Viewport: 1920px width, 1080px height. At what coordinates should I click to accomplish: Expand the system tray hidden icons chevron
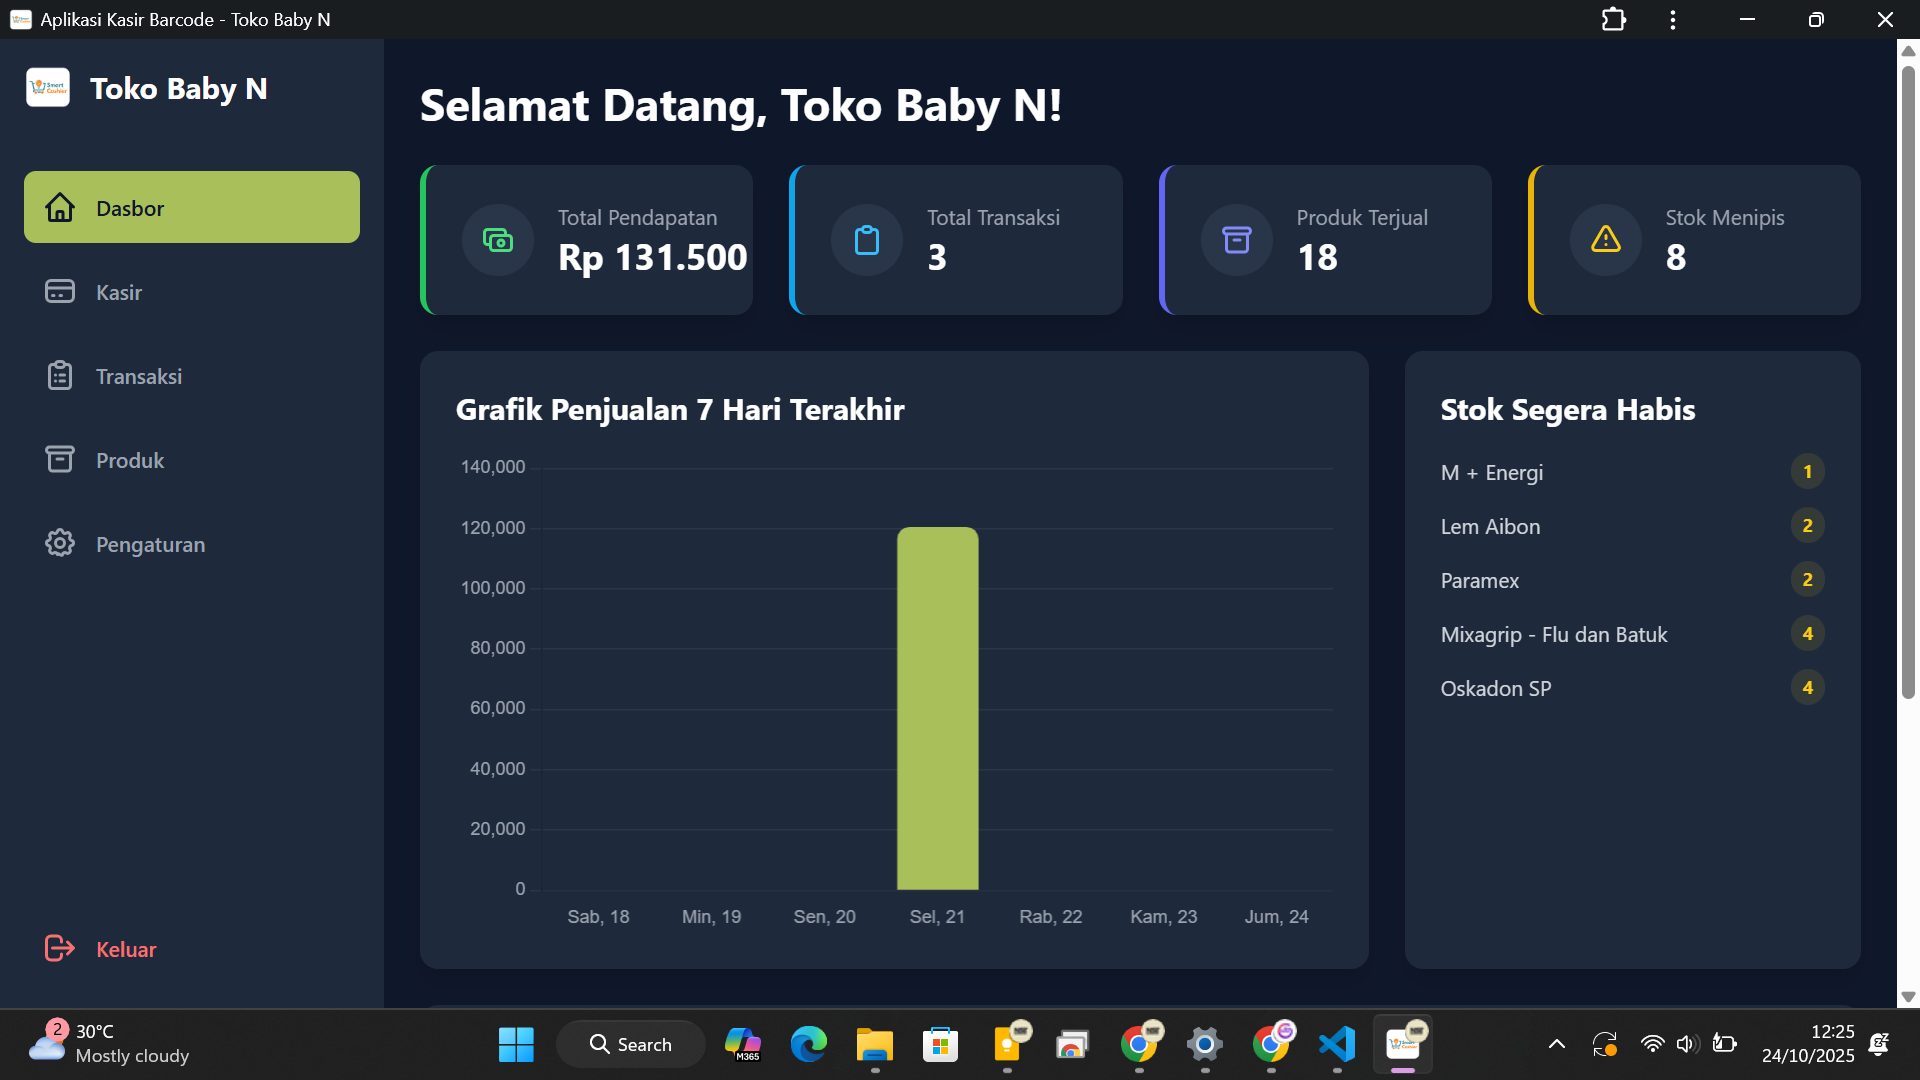pyautogui.click(x=1556, y=1044)
